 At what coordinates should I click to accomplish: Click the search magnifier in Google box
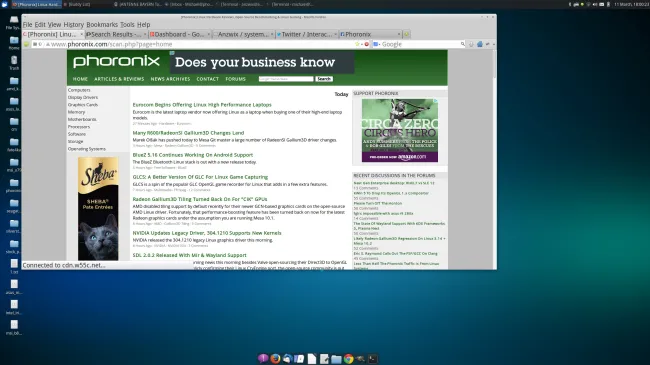[x=463, y=44]
